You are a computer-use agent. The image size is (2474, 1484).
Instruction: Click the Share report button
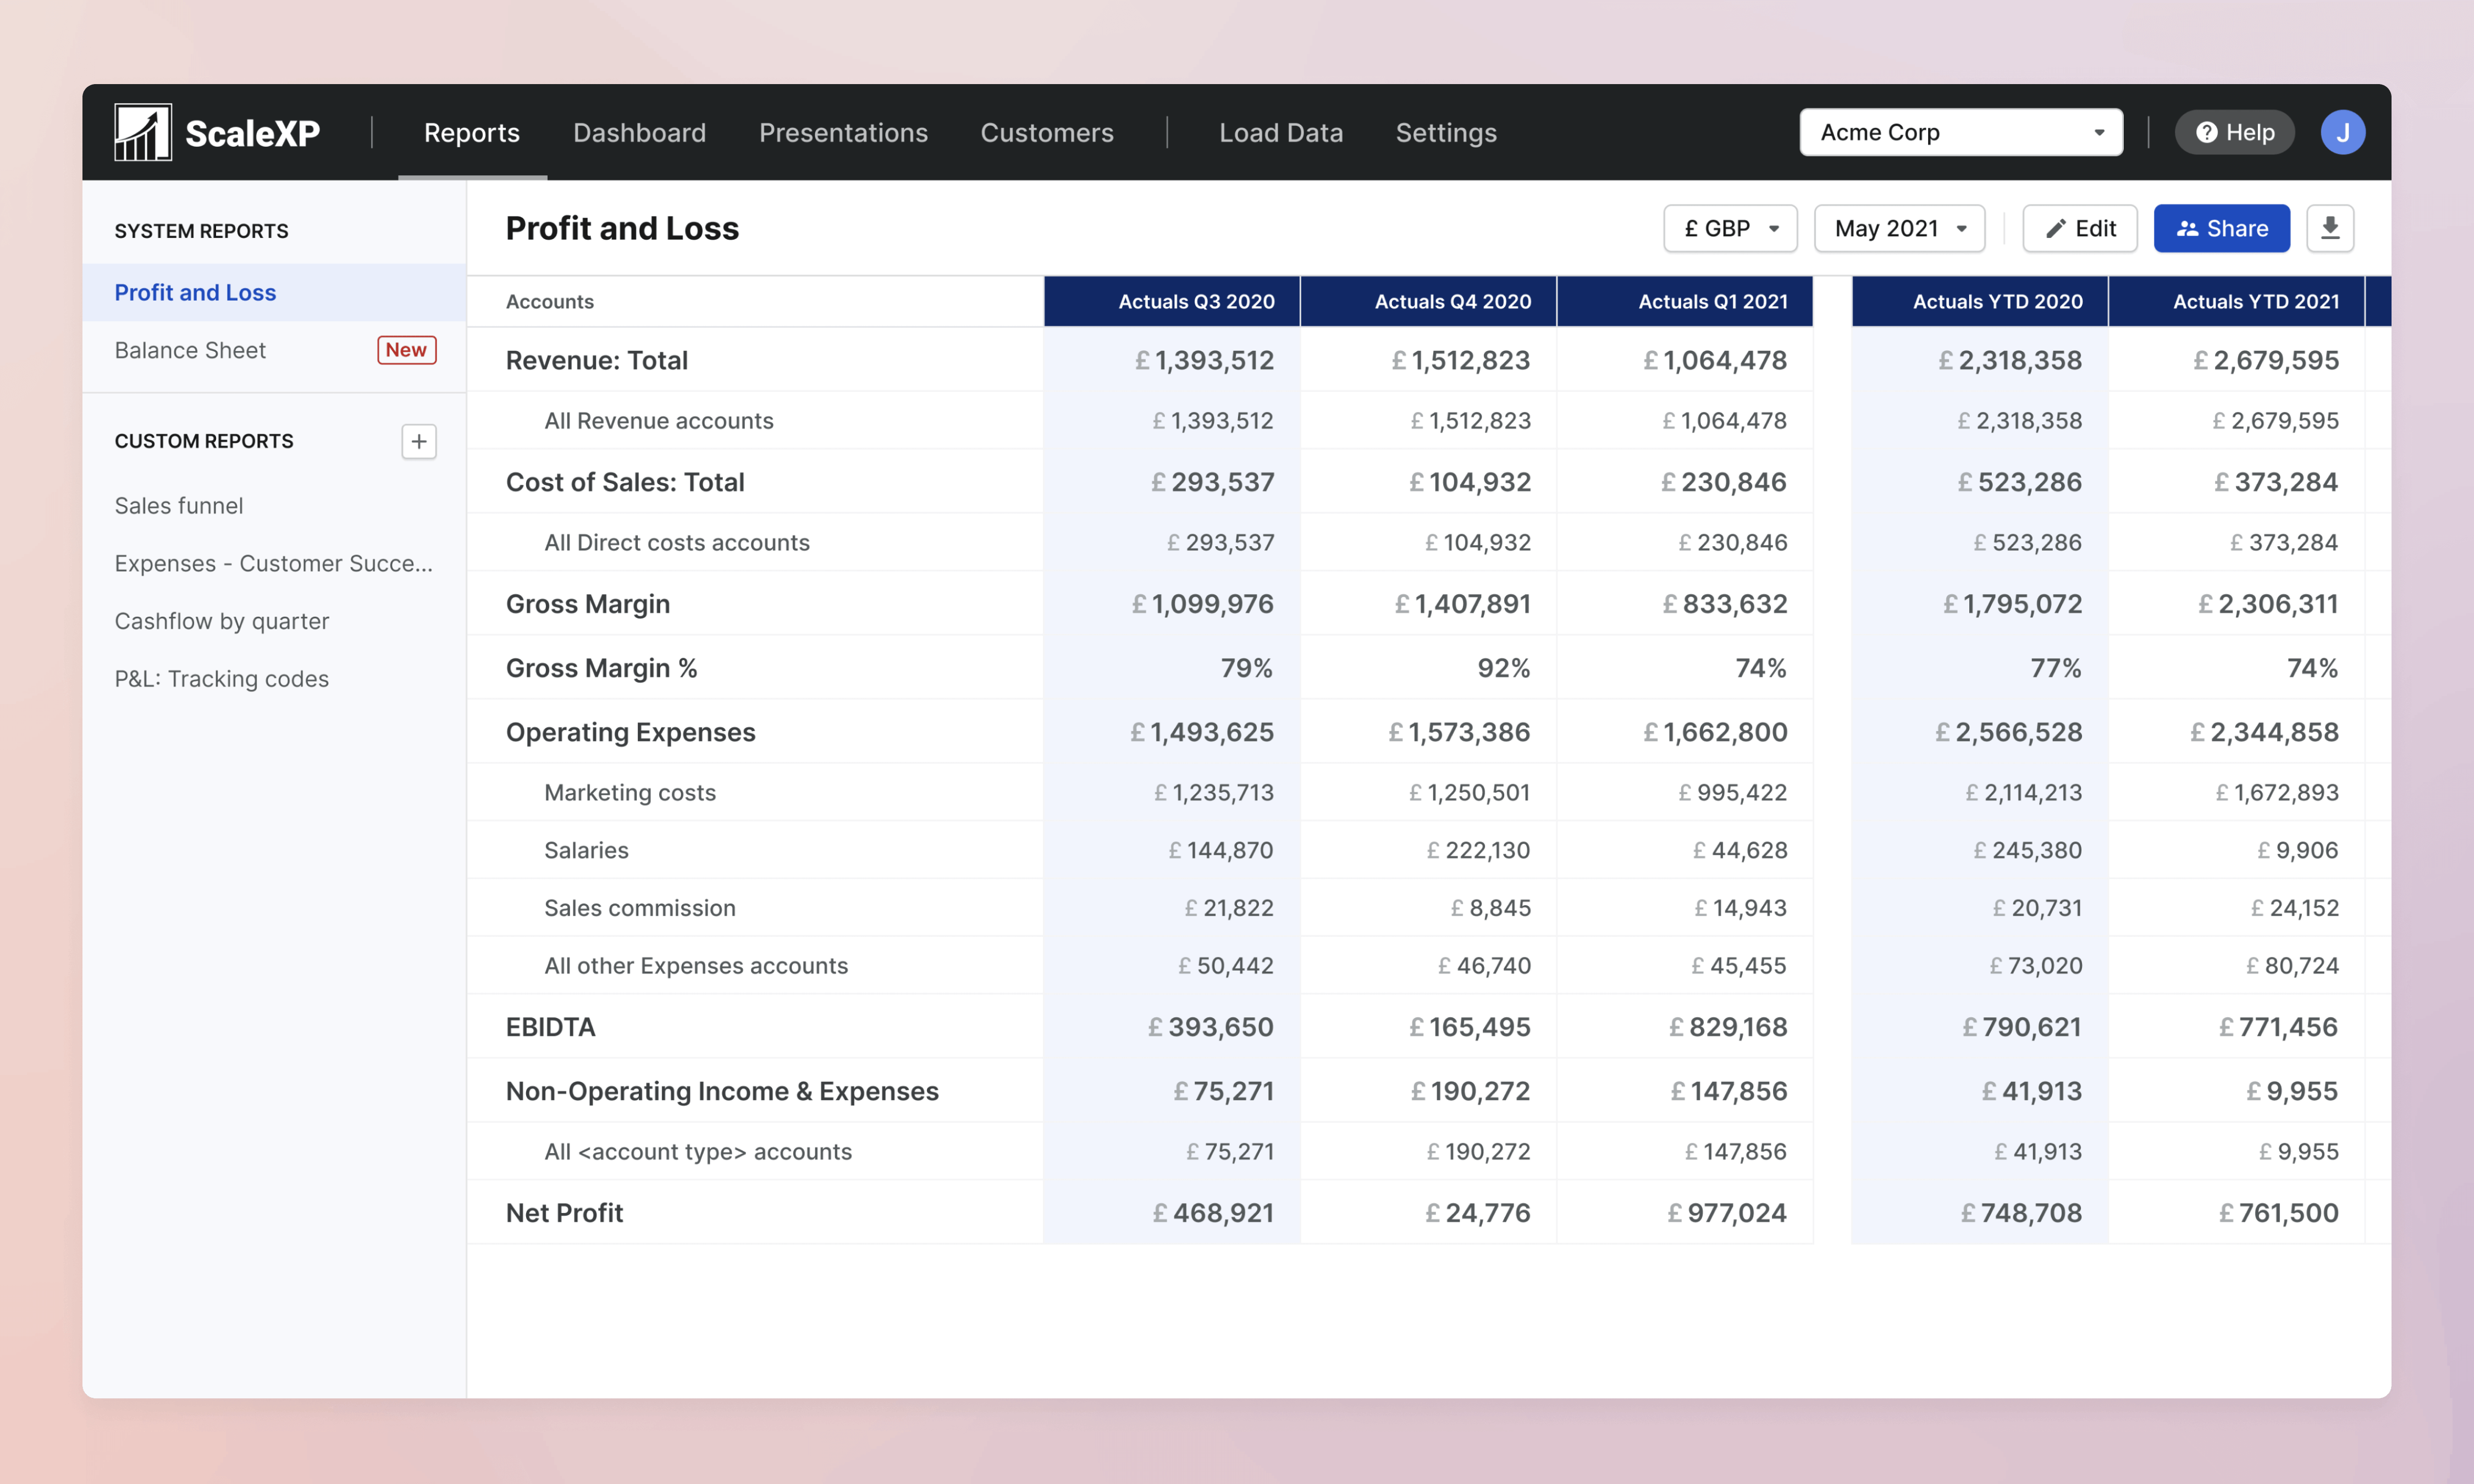coord(2221,228)
